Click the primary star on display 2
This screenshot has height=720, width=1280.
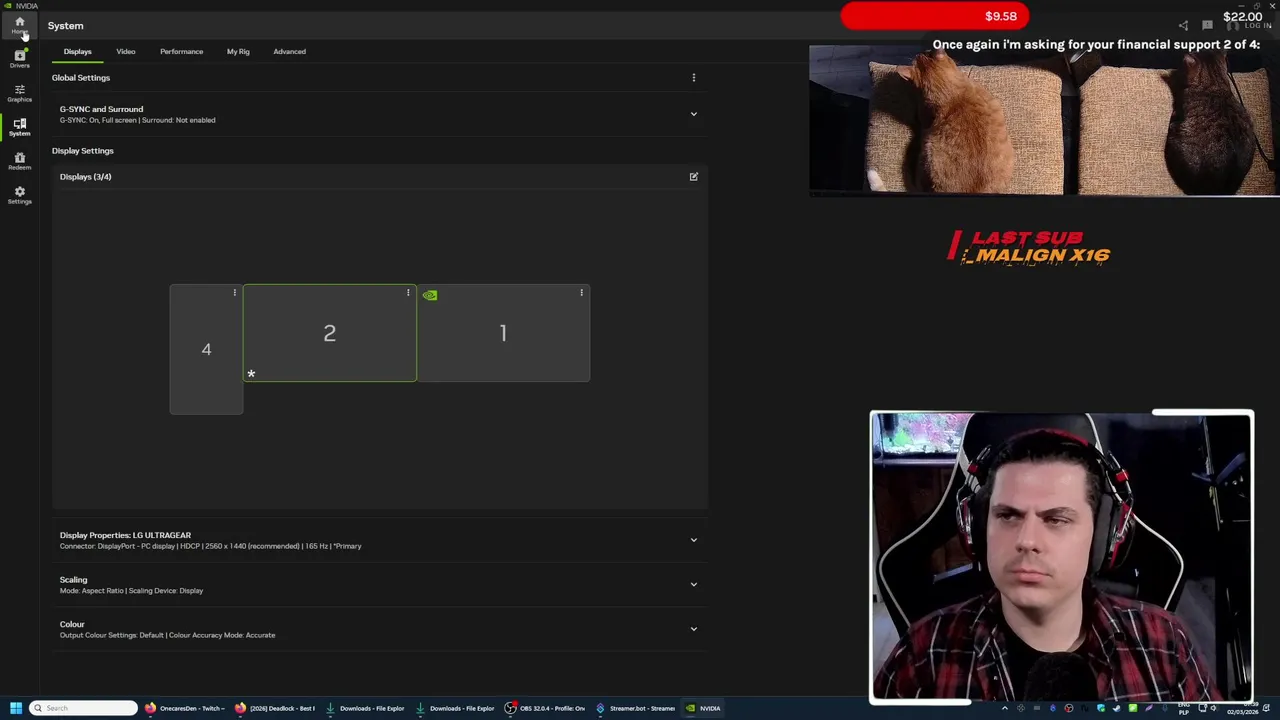(251, 373)
